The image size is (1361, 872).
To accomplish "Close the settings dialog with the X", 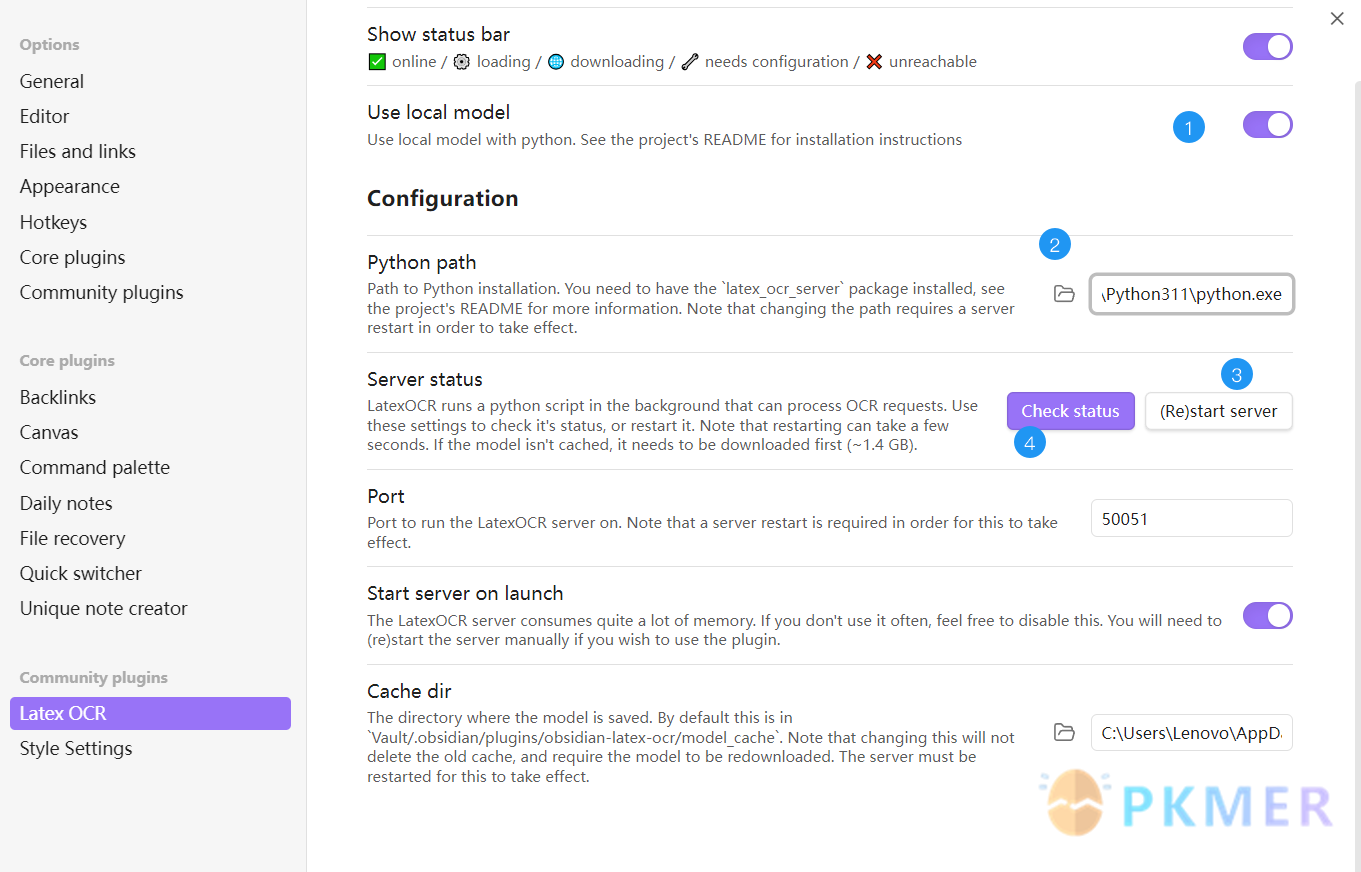I will [x=1337, y=18].
